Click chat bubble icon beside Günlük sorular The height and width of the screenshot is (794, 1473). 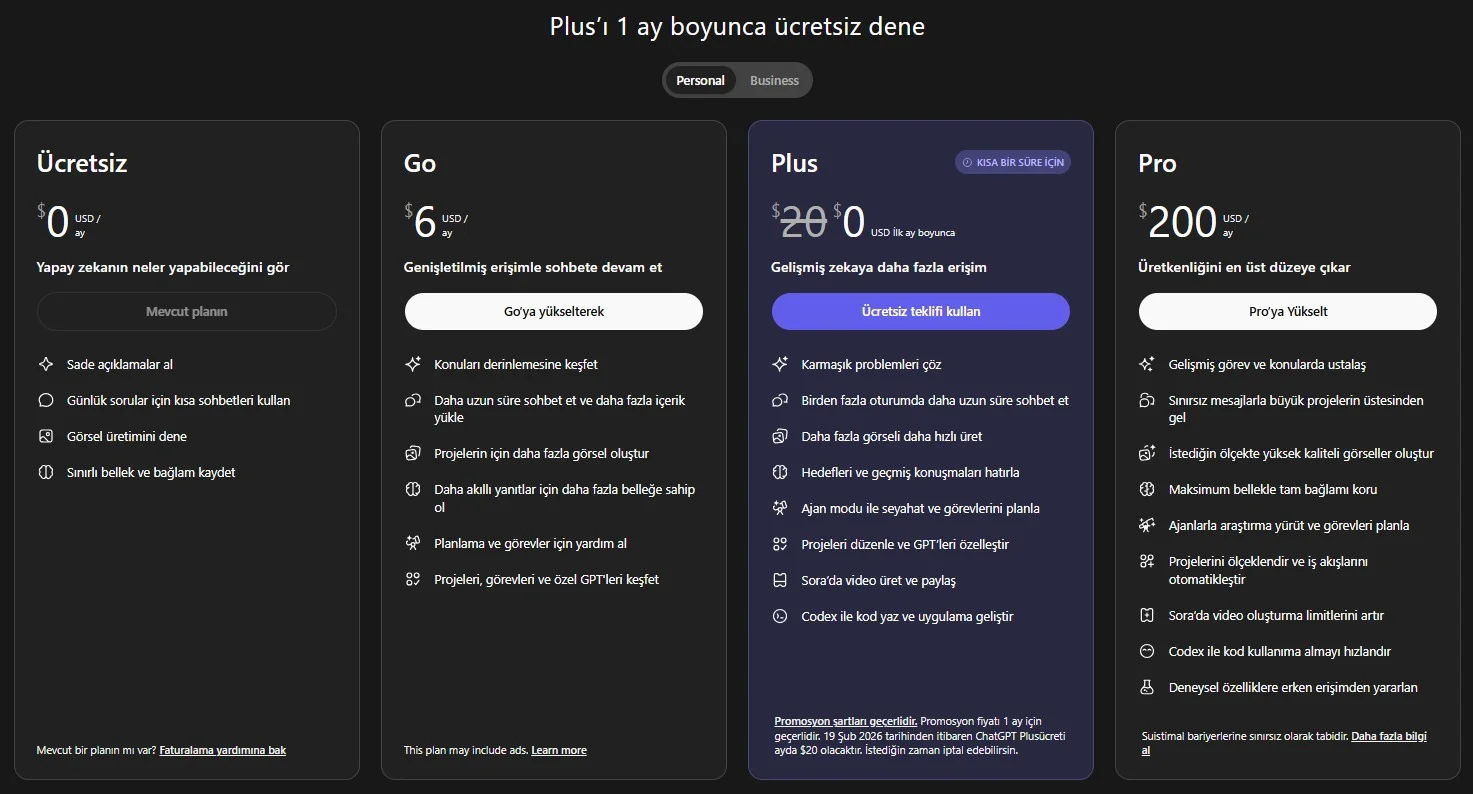coord(46,401)
